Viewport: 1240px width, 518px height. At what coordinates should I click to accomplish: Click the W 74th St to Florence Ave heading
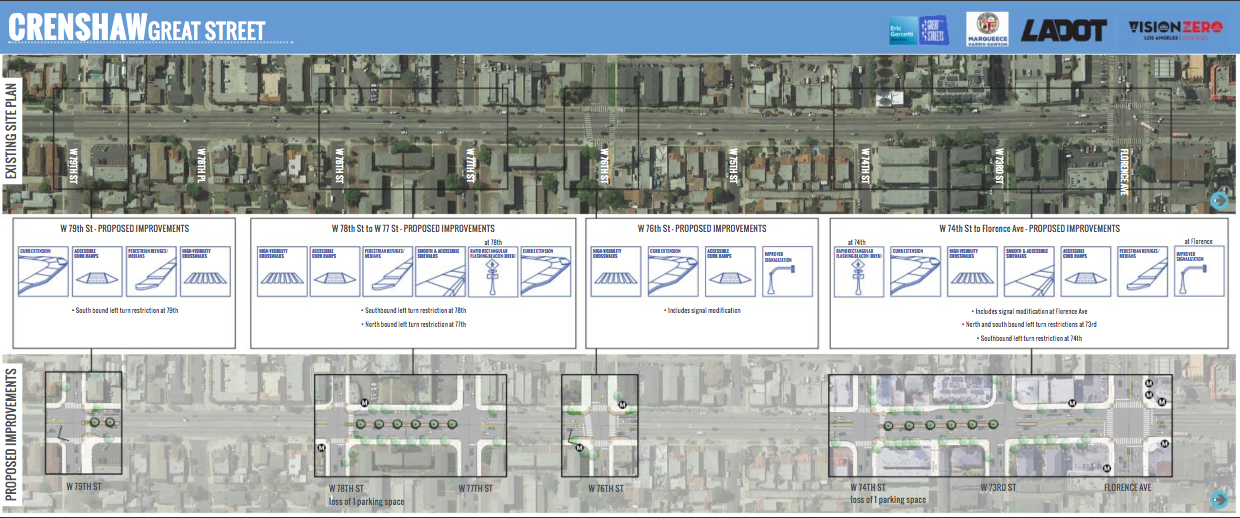[1029, 229]
